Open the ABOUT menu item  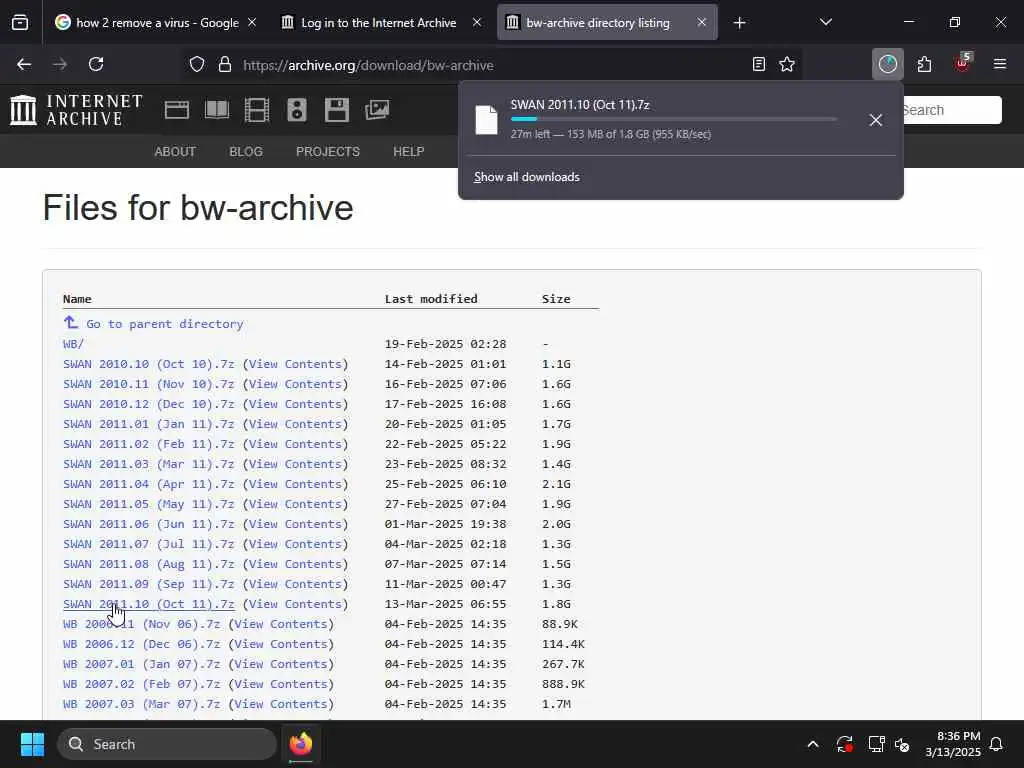(175, 152)
